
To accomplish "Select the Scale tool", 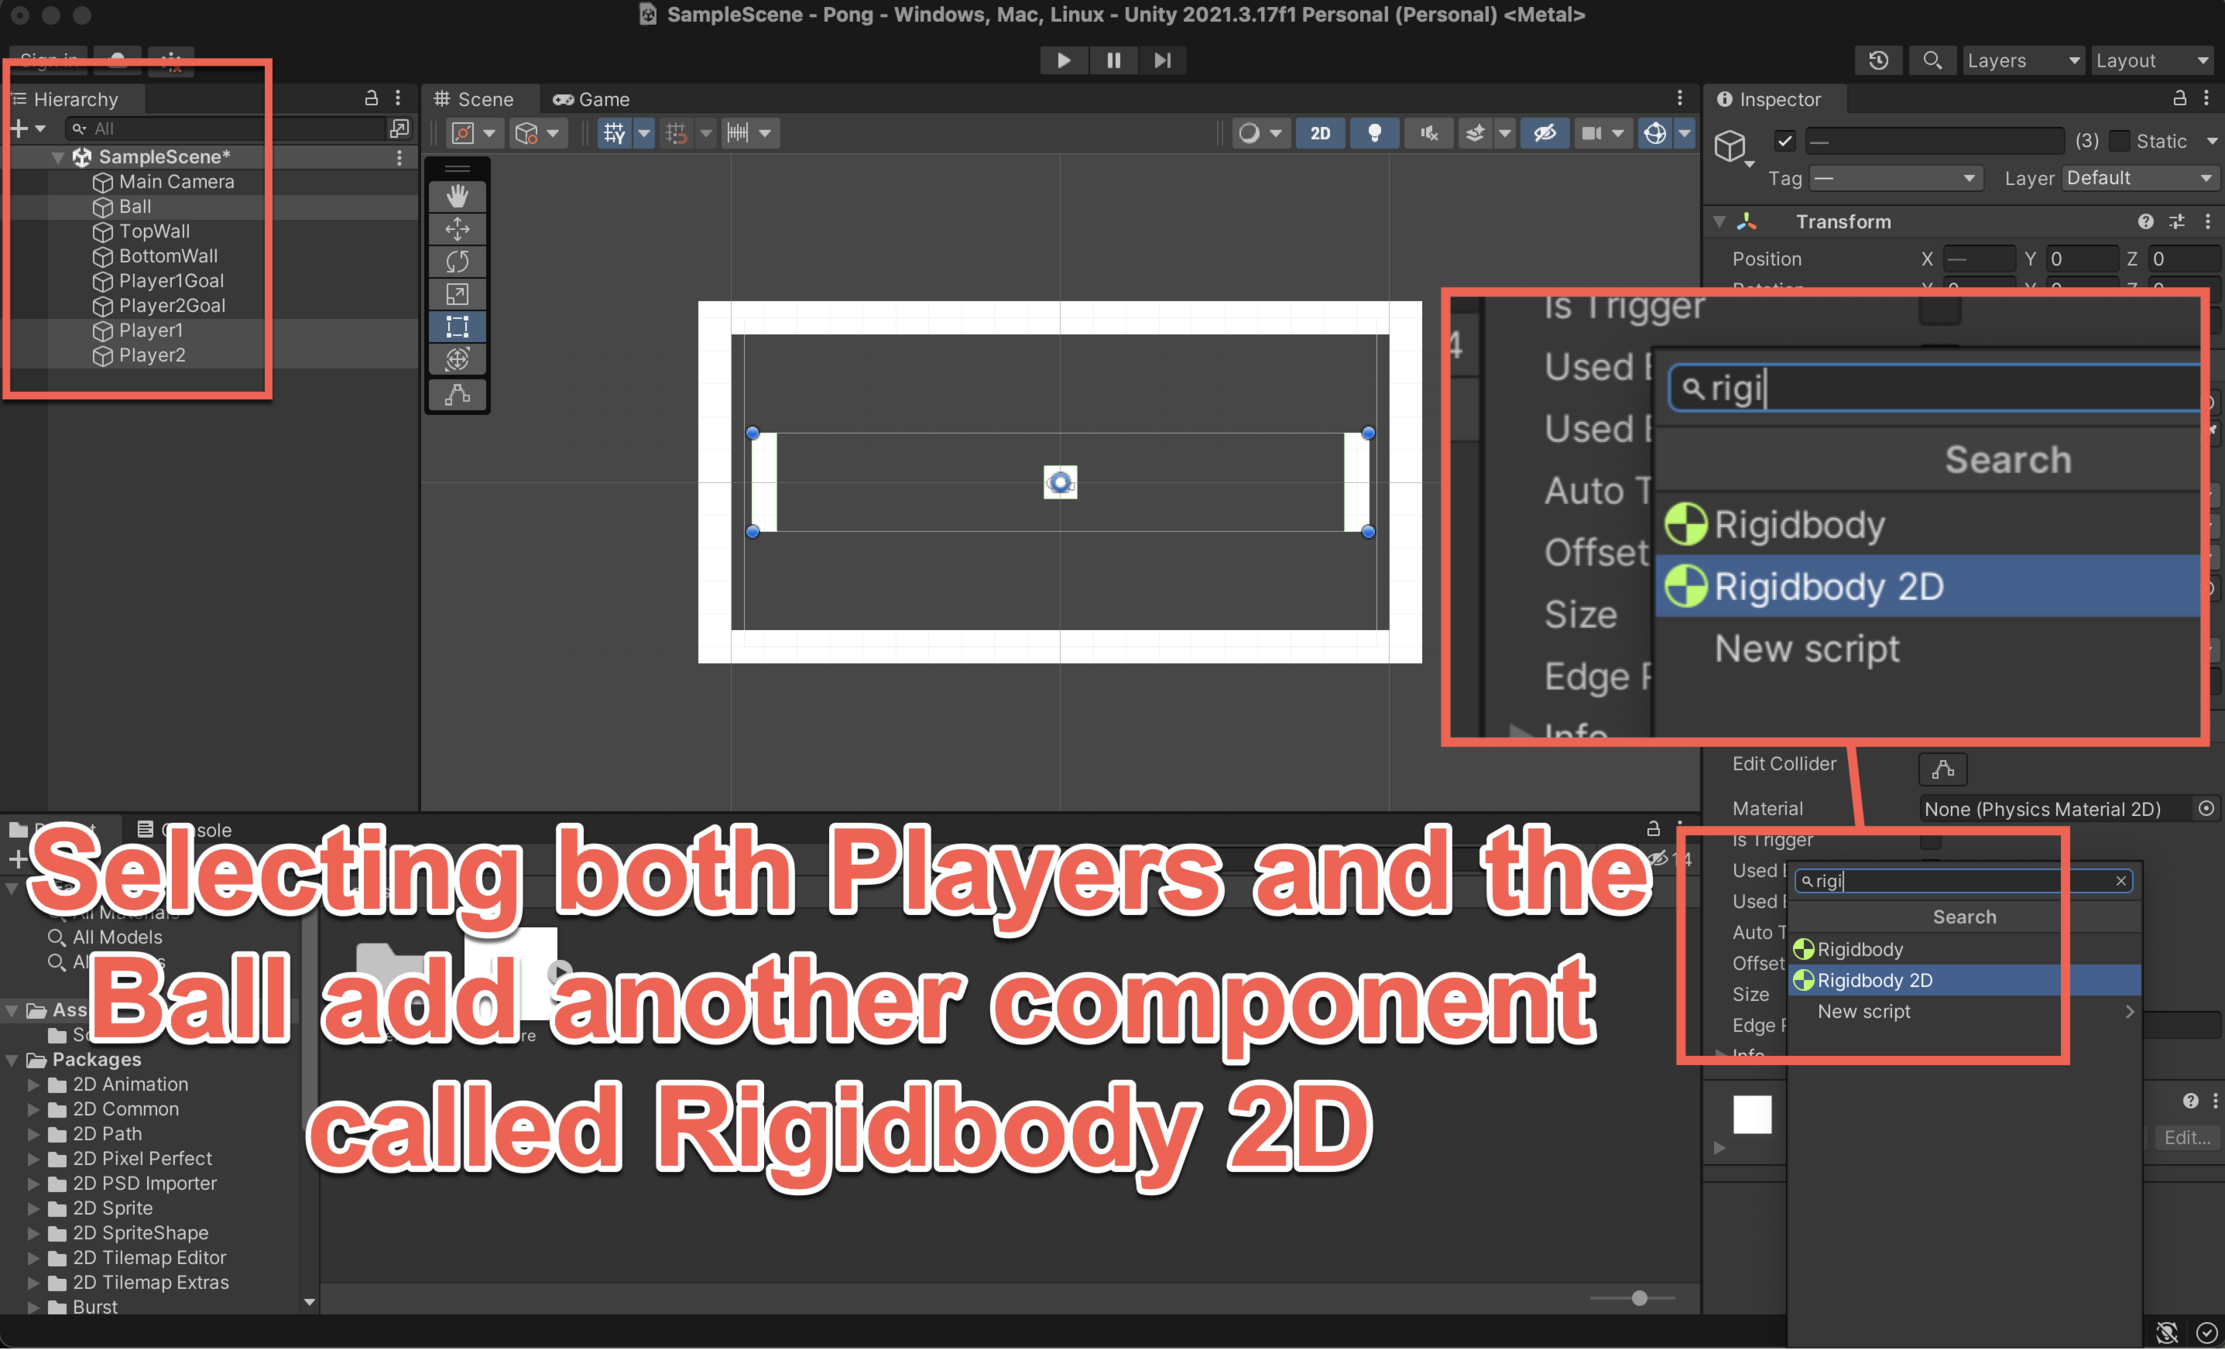I will [457, 294].
